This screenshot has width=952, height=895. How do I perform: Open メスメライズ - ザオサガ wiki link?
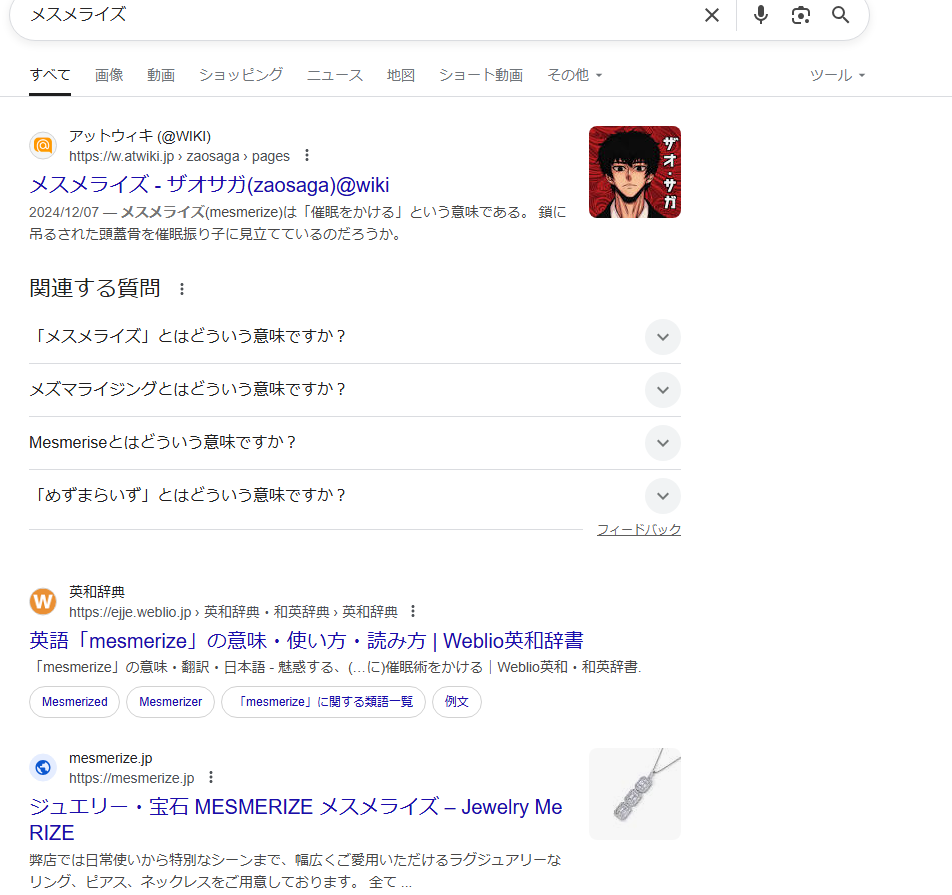pyautogui.click(x=209, y=185)
